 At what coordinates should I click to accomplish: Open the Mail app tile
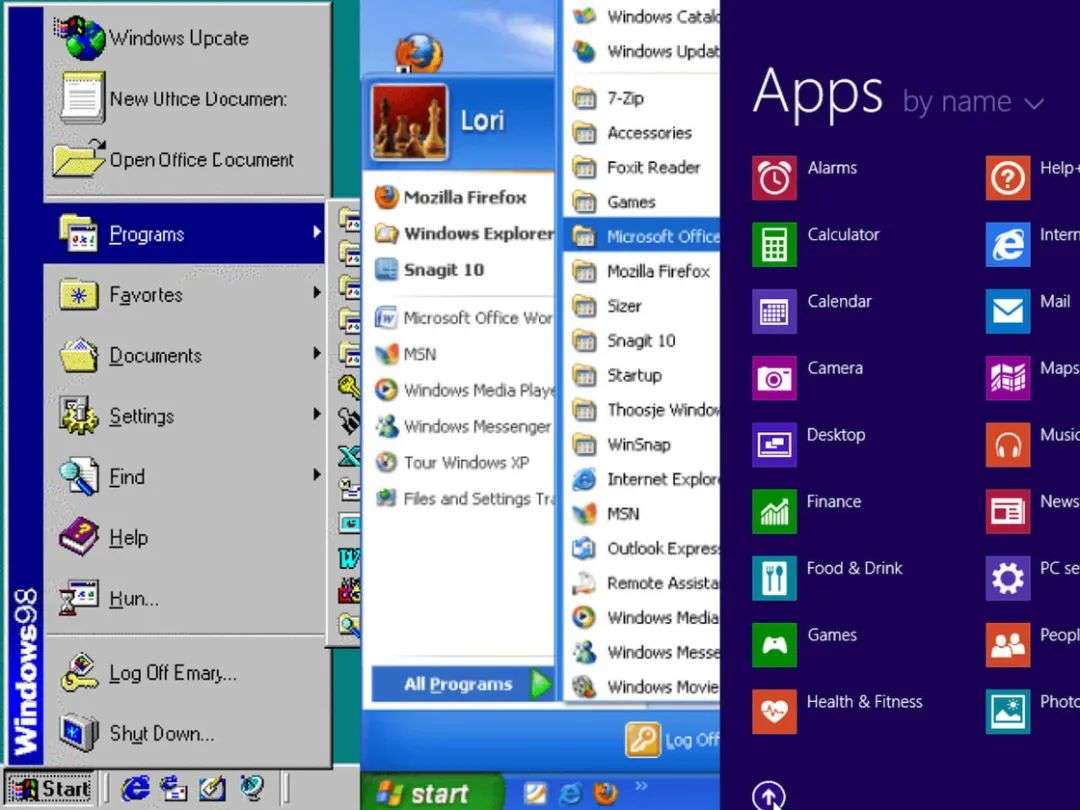(x=1008, y=311)
